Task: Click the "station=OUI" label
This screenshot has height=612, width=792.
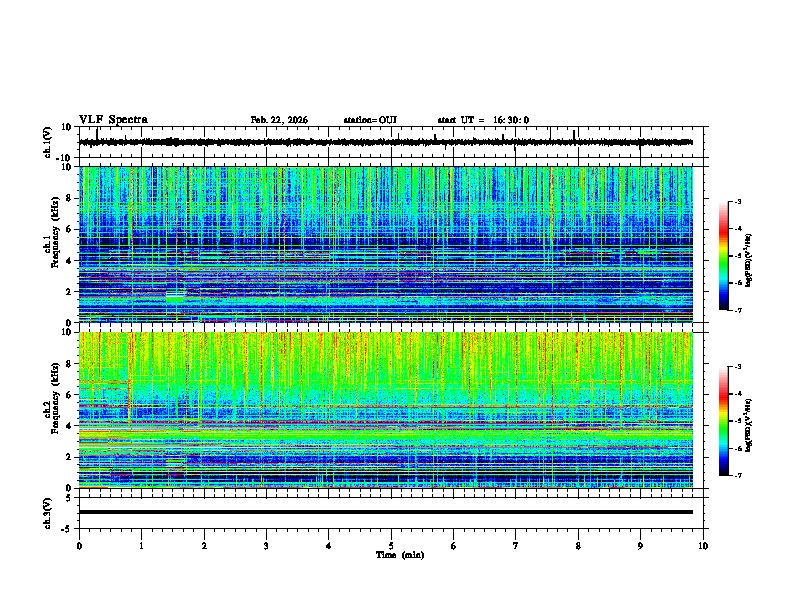Action: tap(370, 120)
